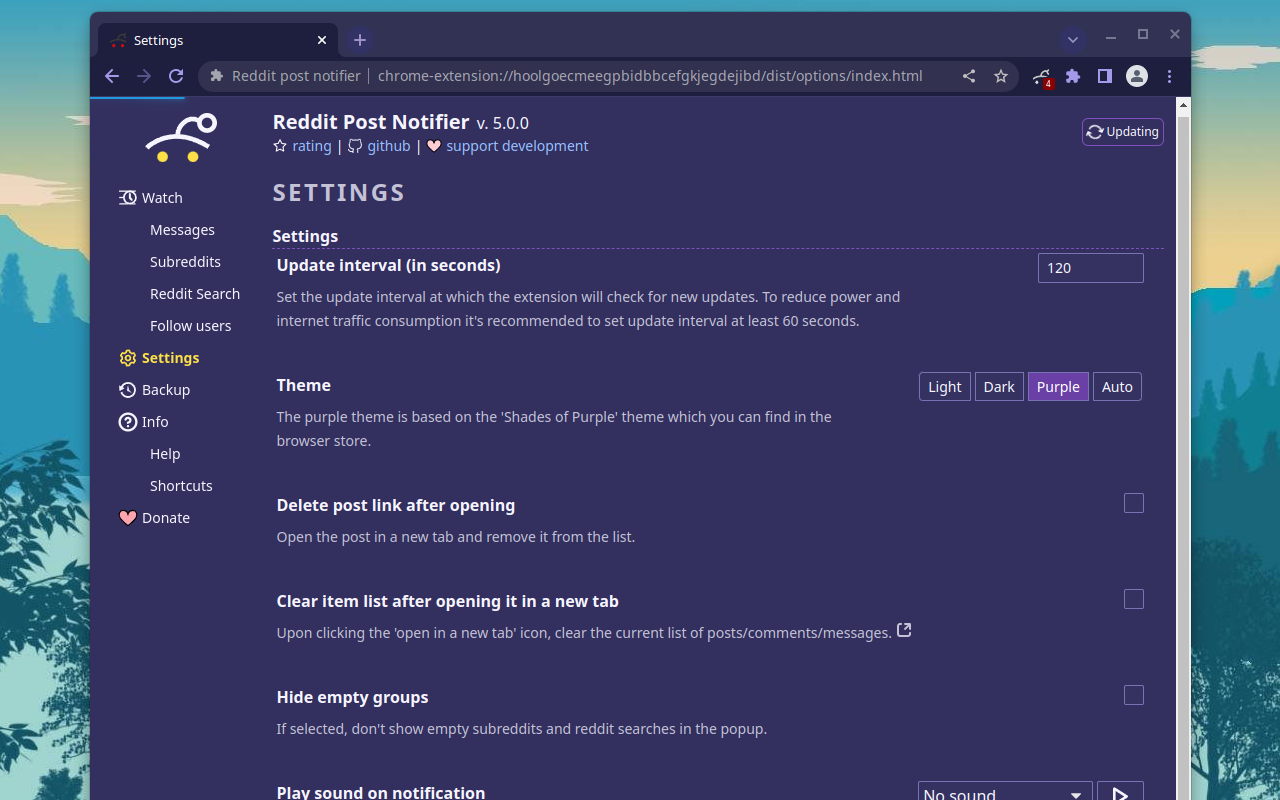Click the Reddit Post Notifier toolbar extension icon

[1042, 77]
